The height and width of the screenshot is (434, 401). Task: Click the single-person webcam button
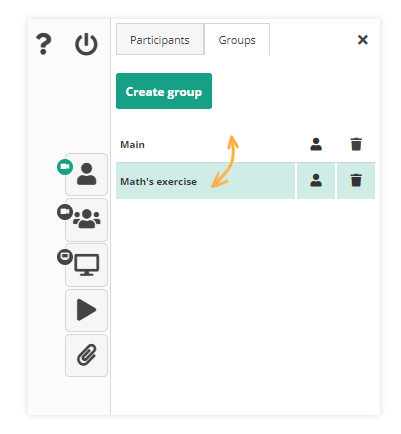[x=86, y=174]
